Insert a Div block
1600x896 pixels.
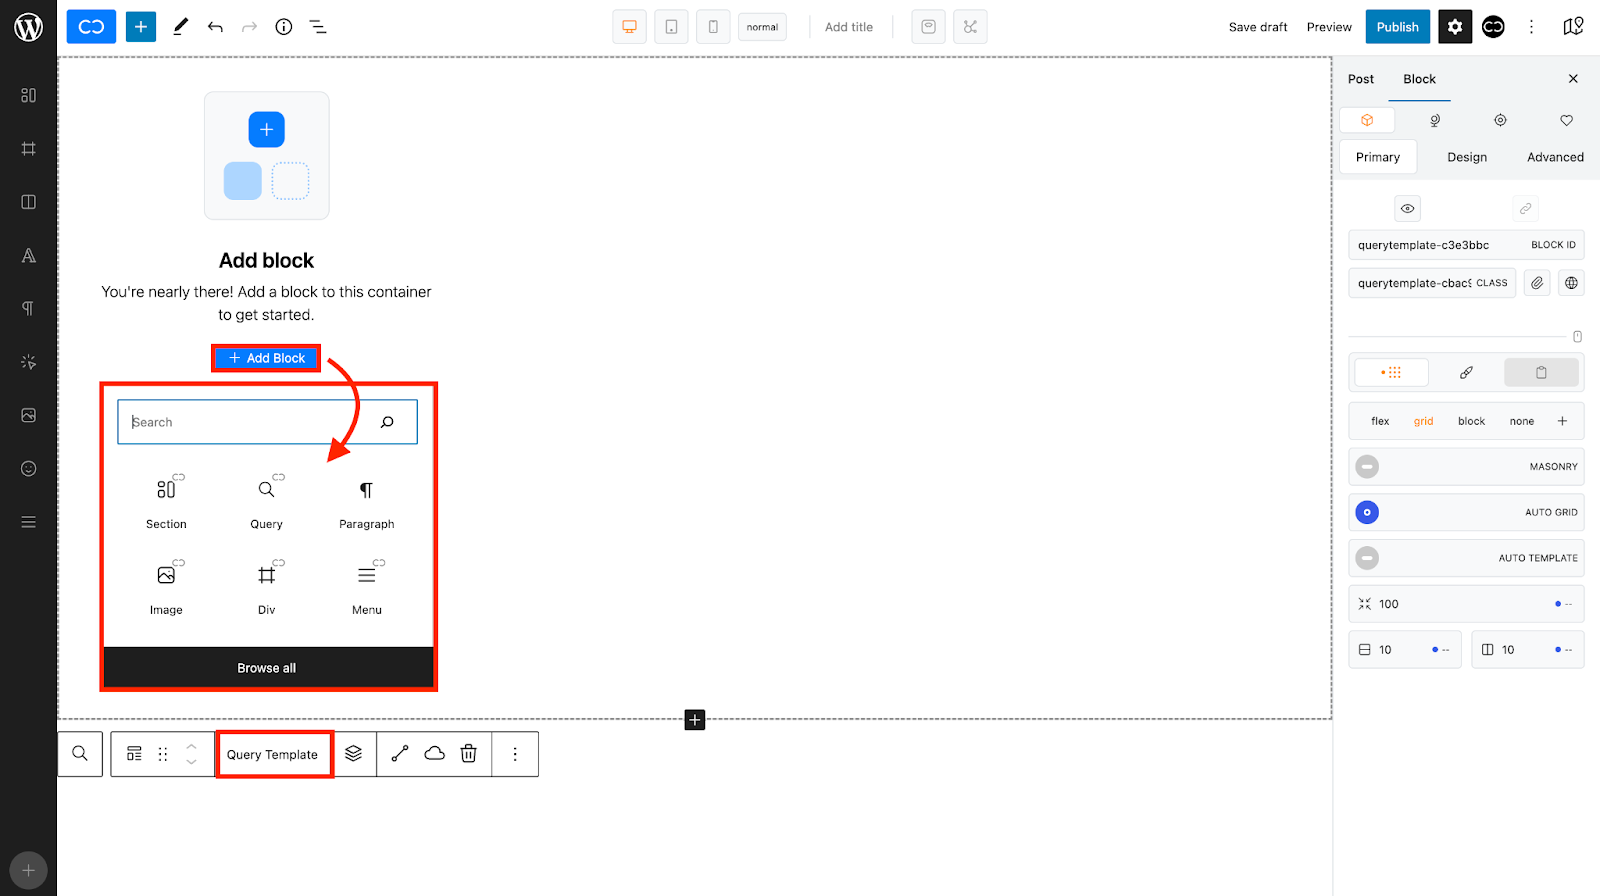point(266,588)
